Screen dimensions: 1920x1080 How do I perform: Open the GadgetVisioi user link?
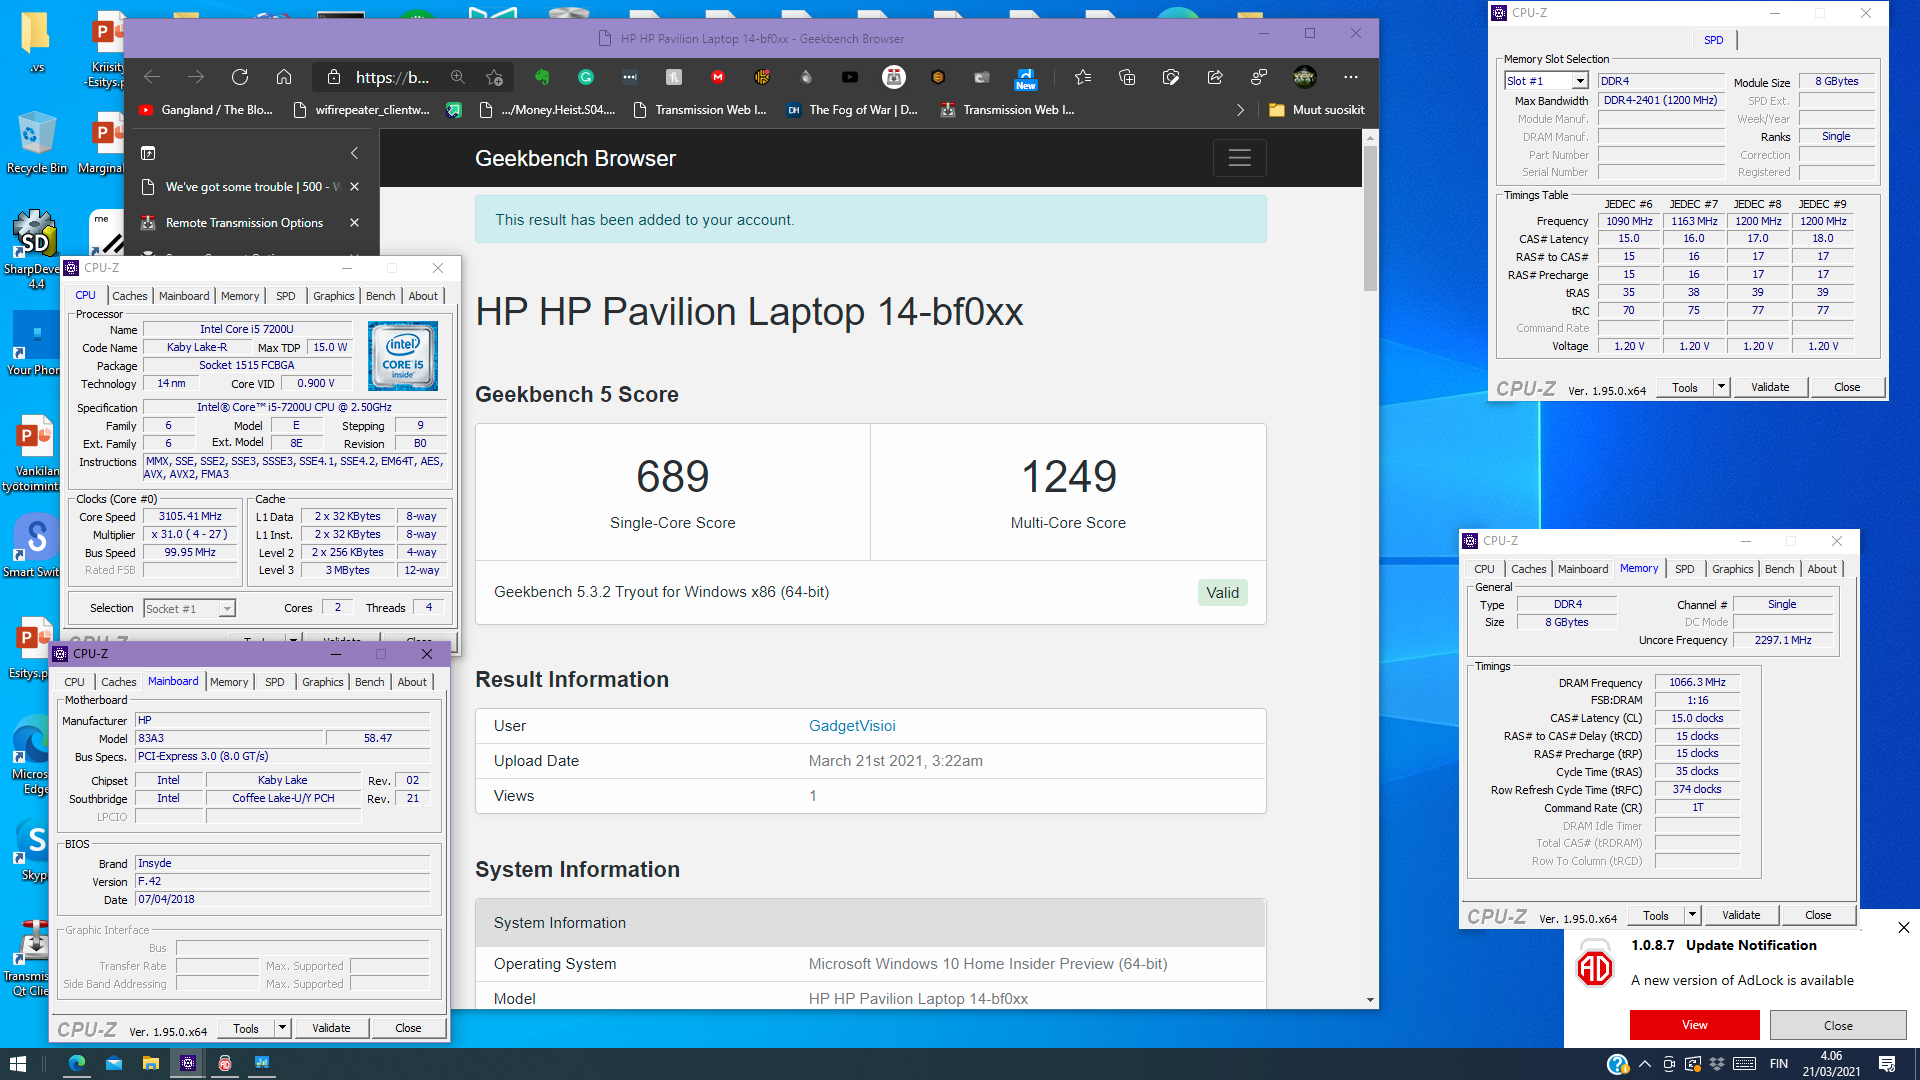pos(852,726)
